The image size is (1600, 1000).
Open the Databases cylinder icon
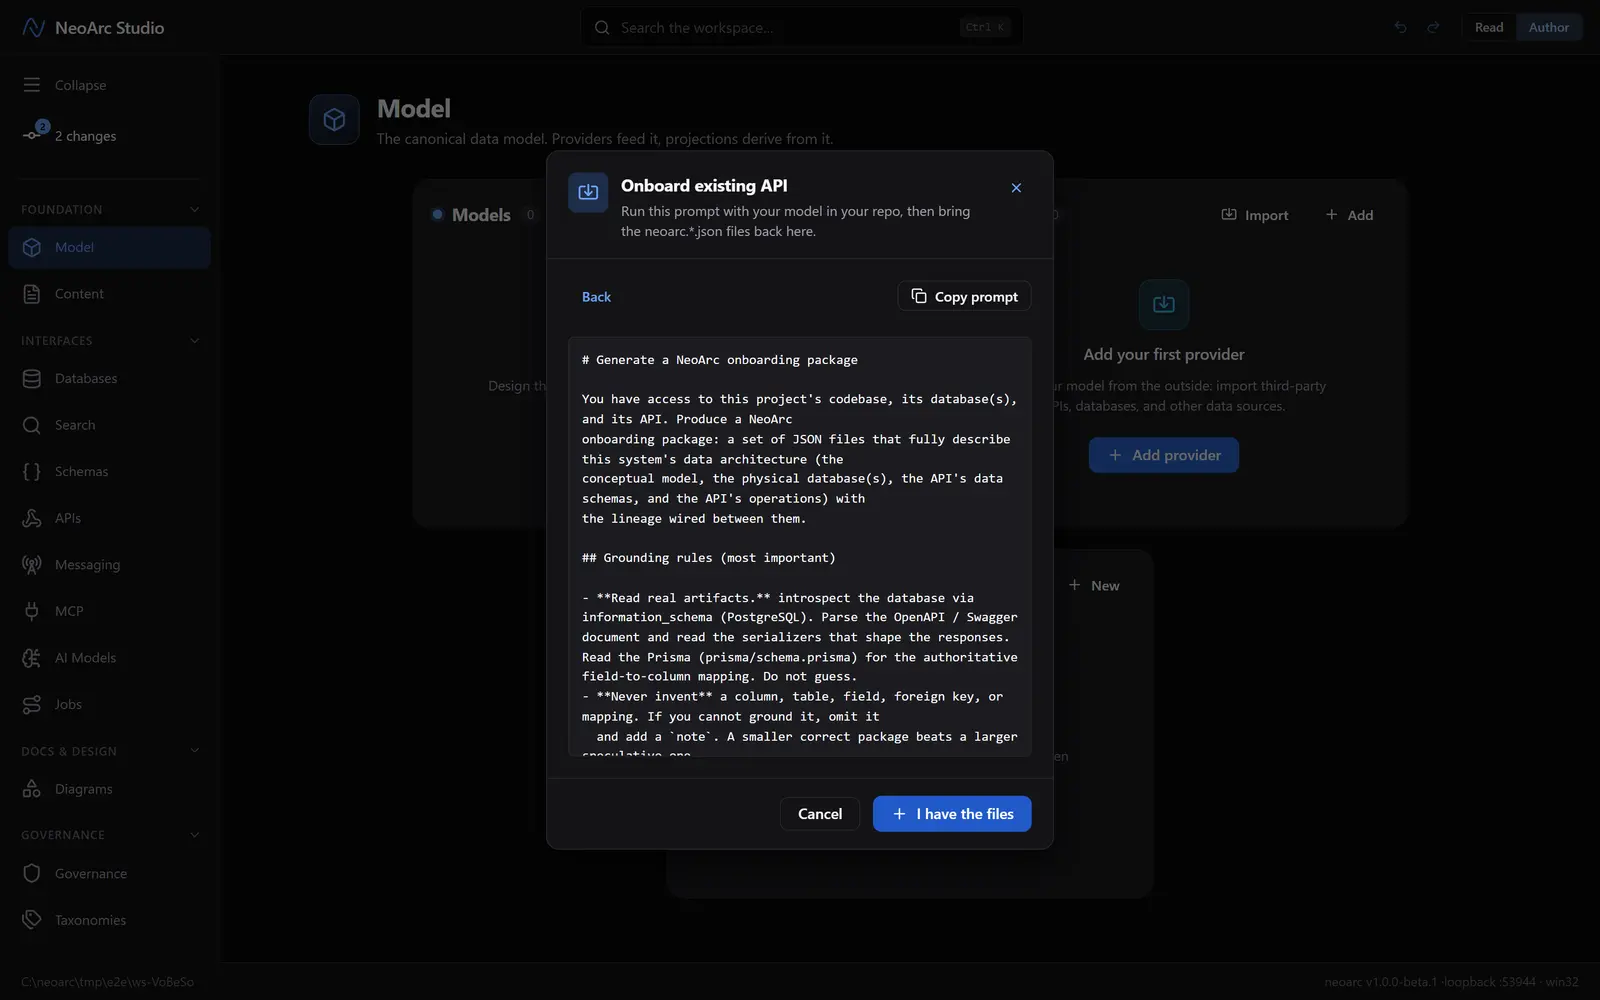pyautogui.click(x=32, y=378)
